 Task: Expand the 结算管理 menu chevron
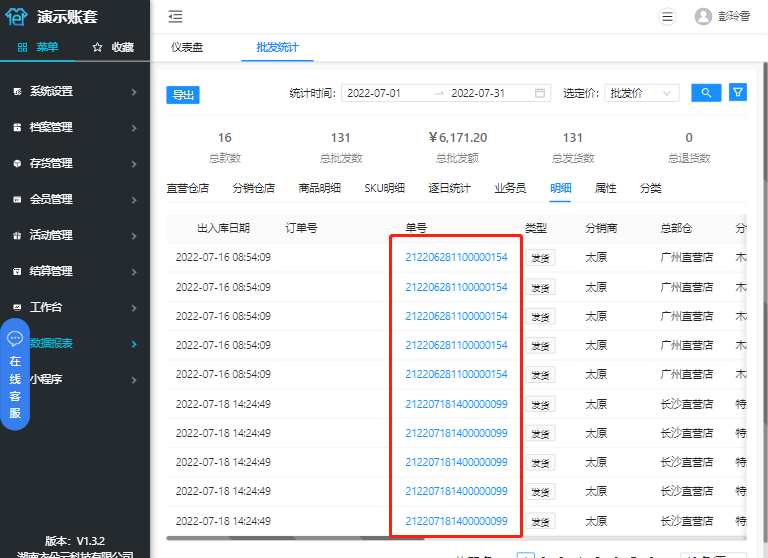[x=134, y=272]
